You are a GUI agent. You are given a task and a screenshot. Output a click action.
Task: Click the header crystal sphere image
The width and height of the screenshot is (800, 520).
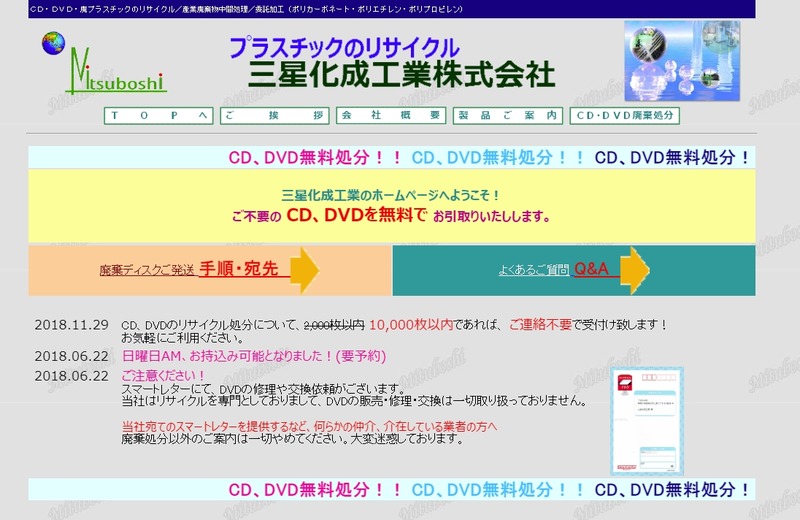point(682,61)
